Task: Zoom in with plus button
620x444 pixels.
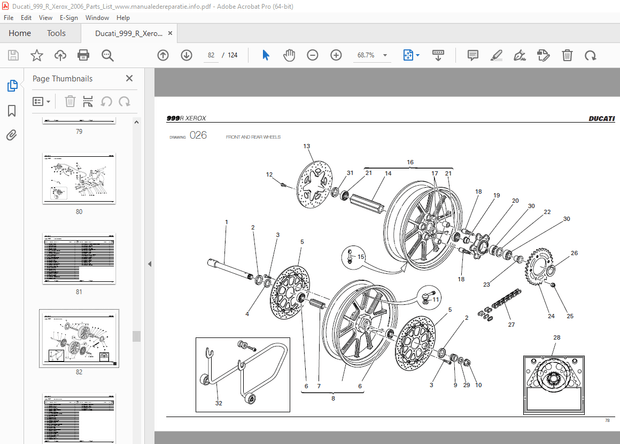Action: [336, 55]
